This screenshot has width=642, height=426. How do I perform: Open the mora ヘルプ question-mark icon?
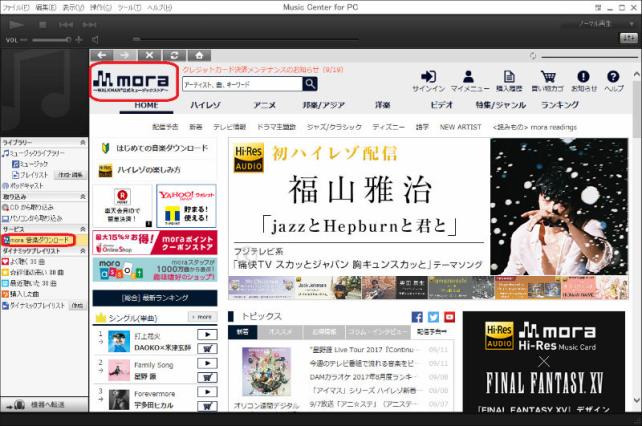613,81
